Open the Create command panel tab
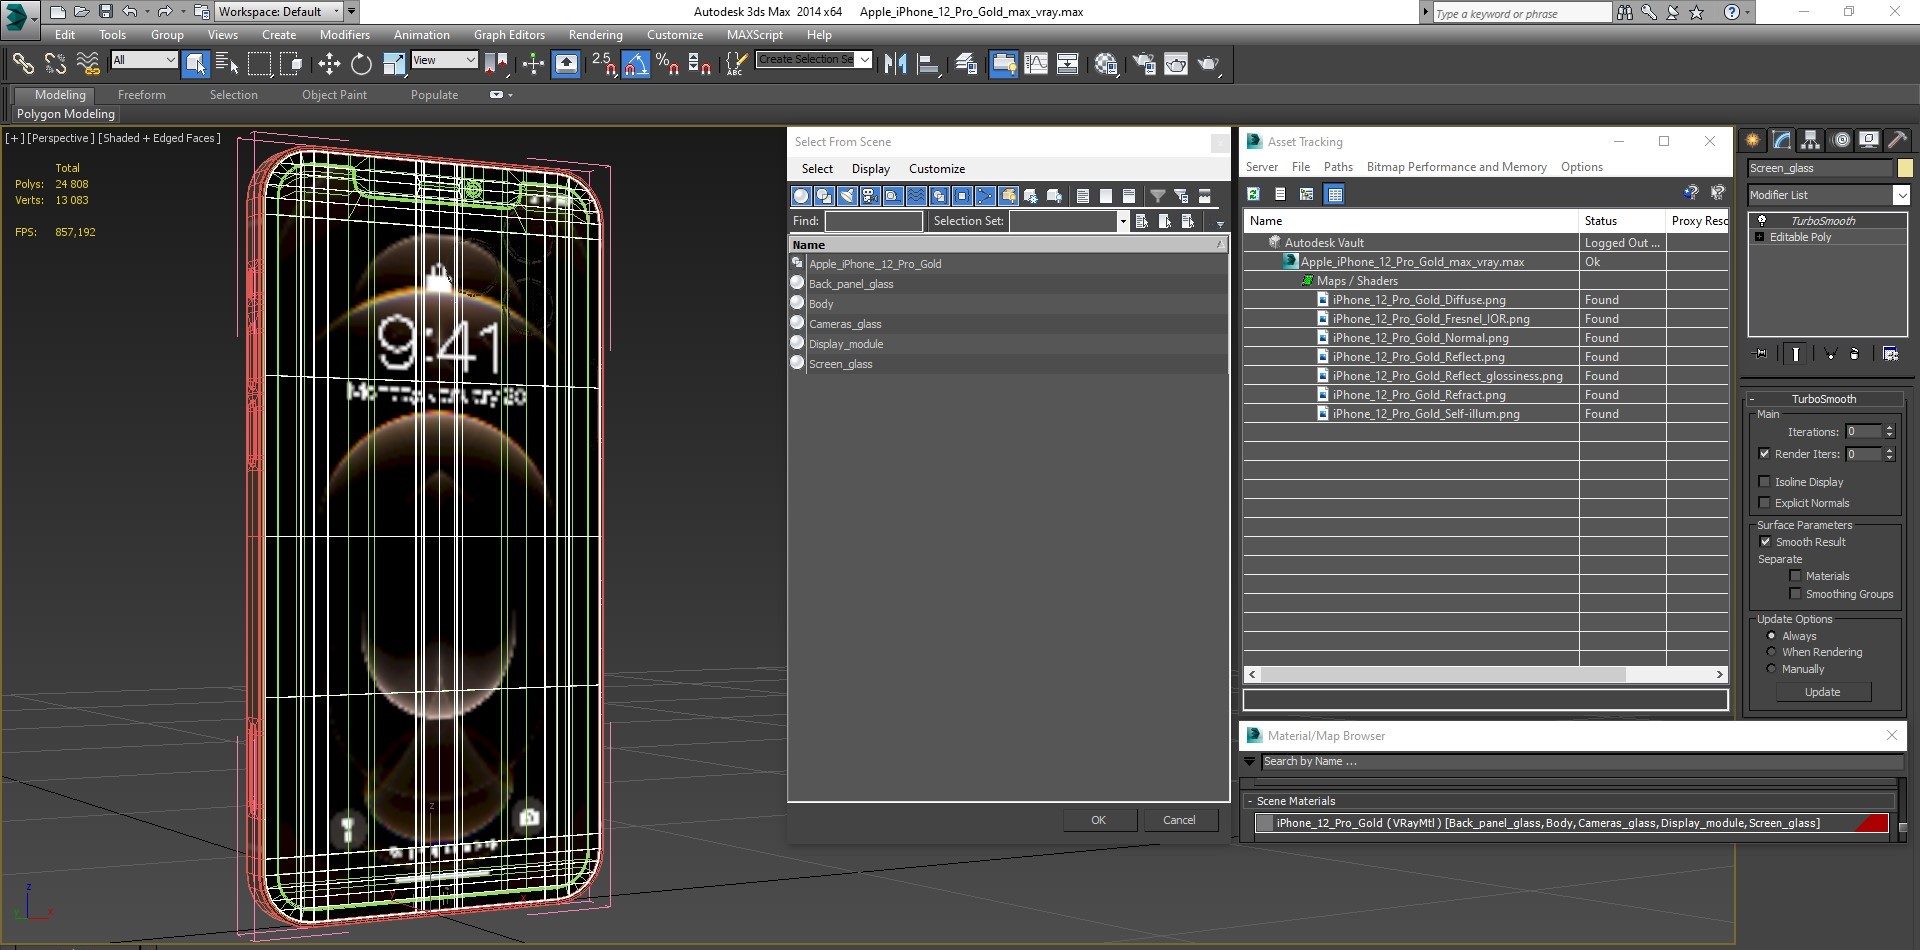 [1752, 140]
